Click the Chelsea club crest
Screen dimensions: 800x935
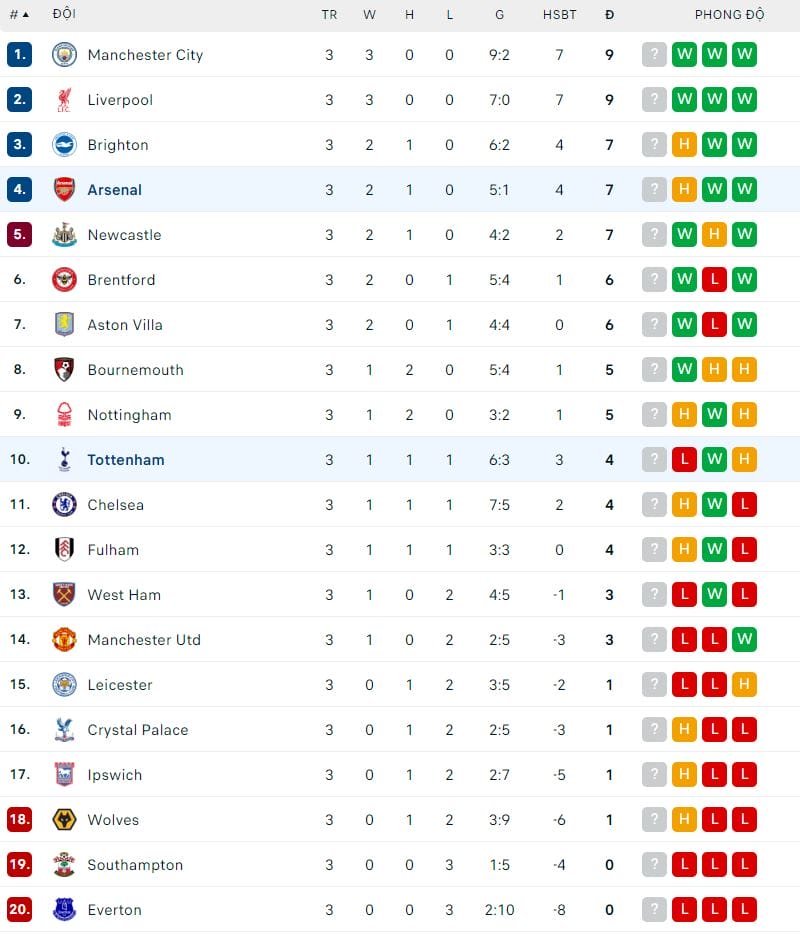[x=64, y=505]
